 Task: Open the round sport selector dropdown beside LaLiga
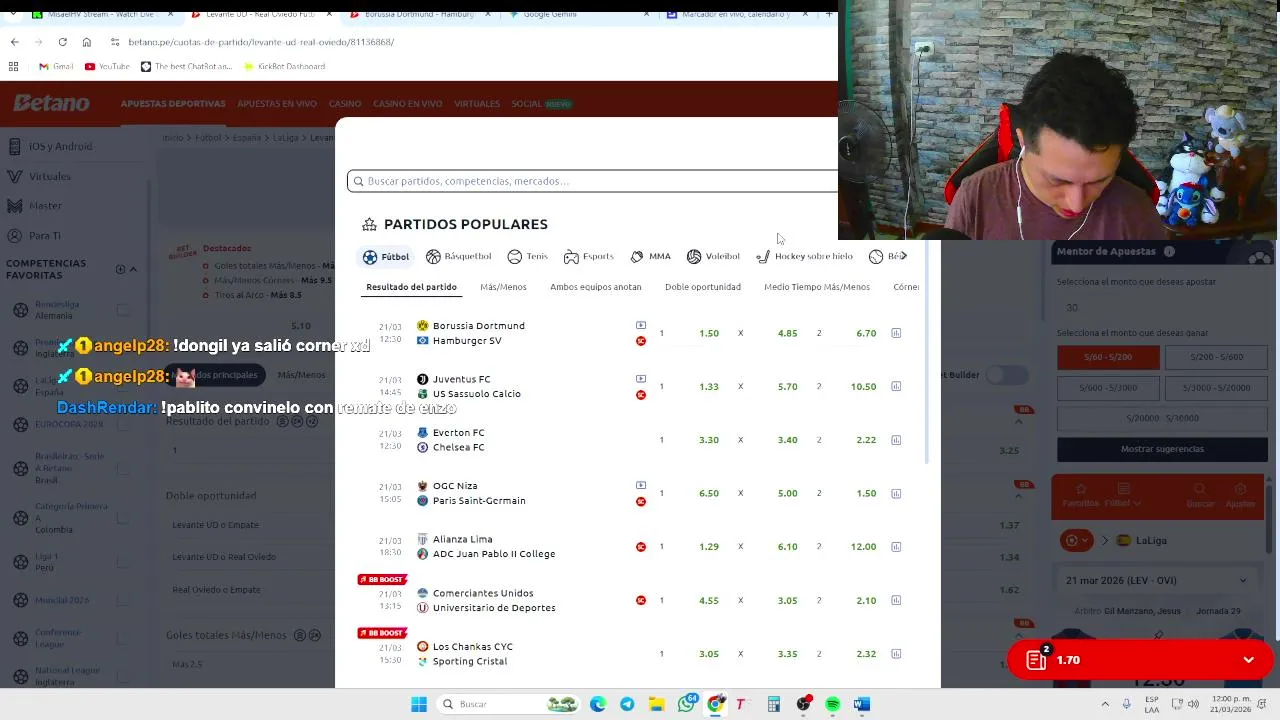pos(1078,540)
